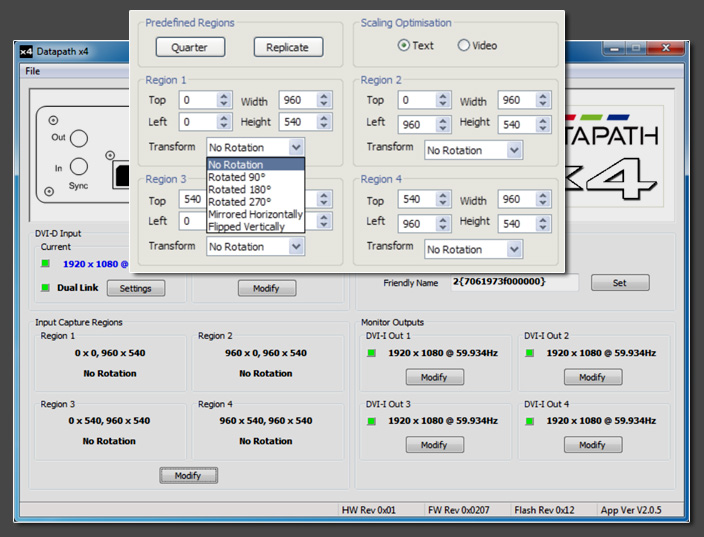Click the green DVI-I Out 4 status indicator
Image resolution: width=704 pixels, height=537 pixels.
point(531,422)
